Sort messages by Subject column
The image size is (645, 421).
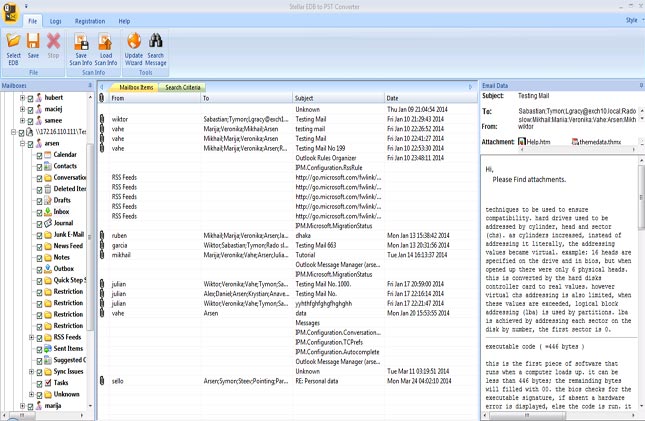pyautogui.click(x=338, y=98)
